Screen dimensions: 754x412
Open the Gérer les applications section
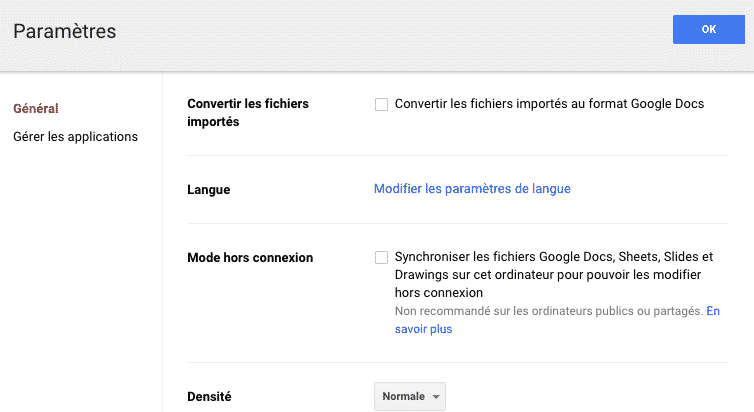(75, 137)
